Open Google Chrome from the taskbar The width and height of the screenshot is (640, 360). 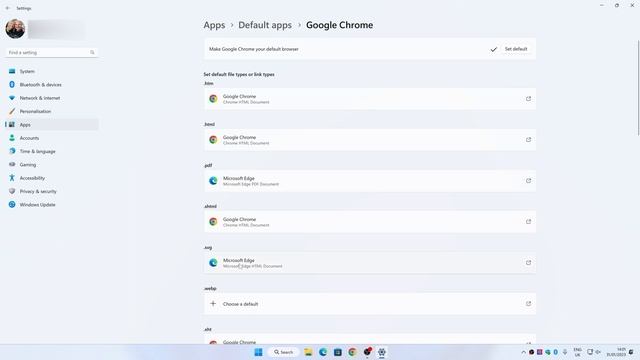[352, 352]
